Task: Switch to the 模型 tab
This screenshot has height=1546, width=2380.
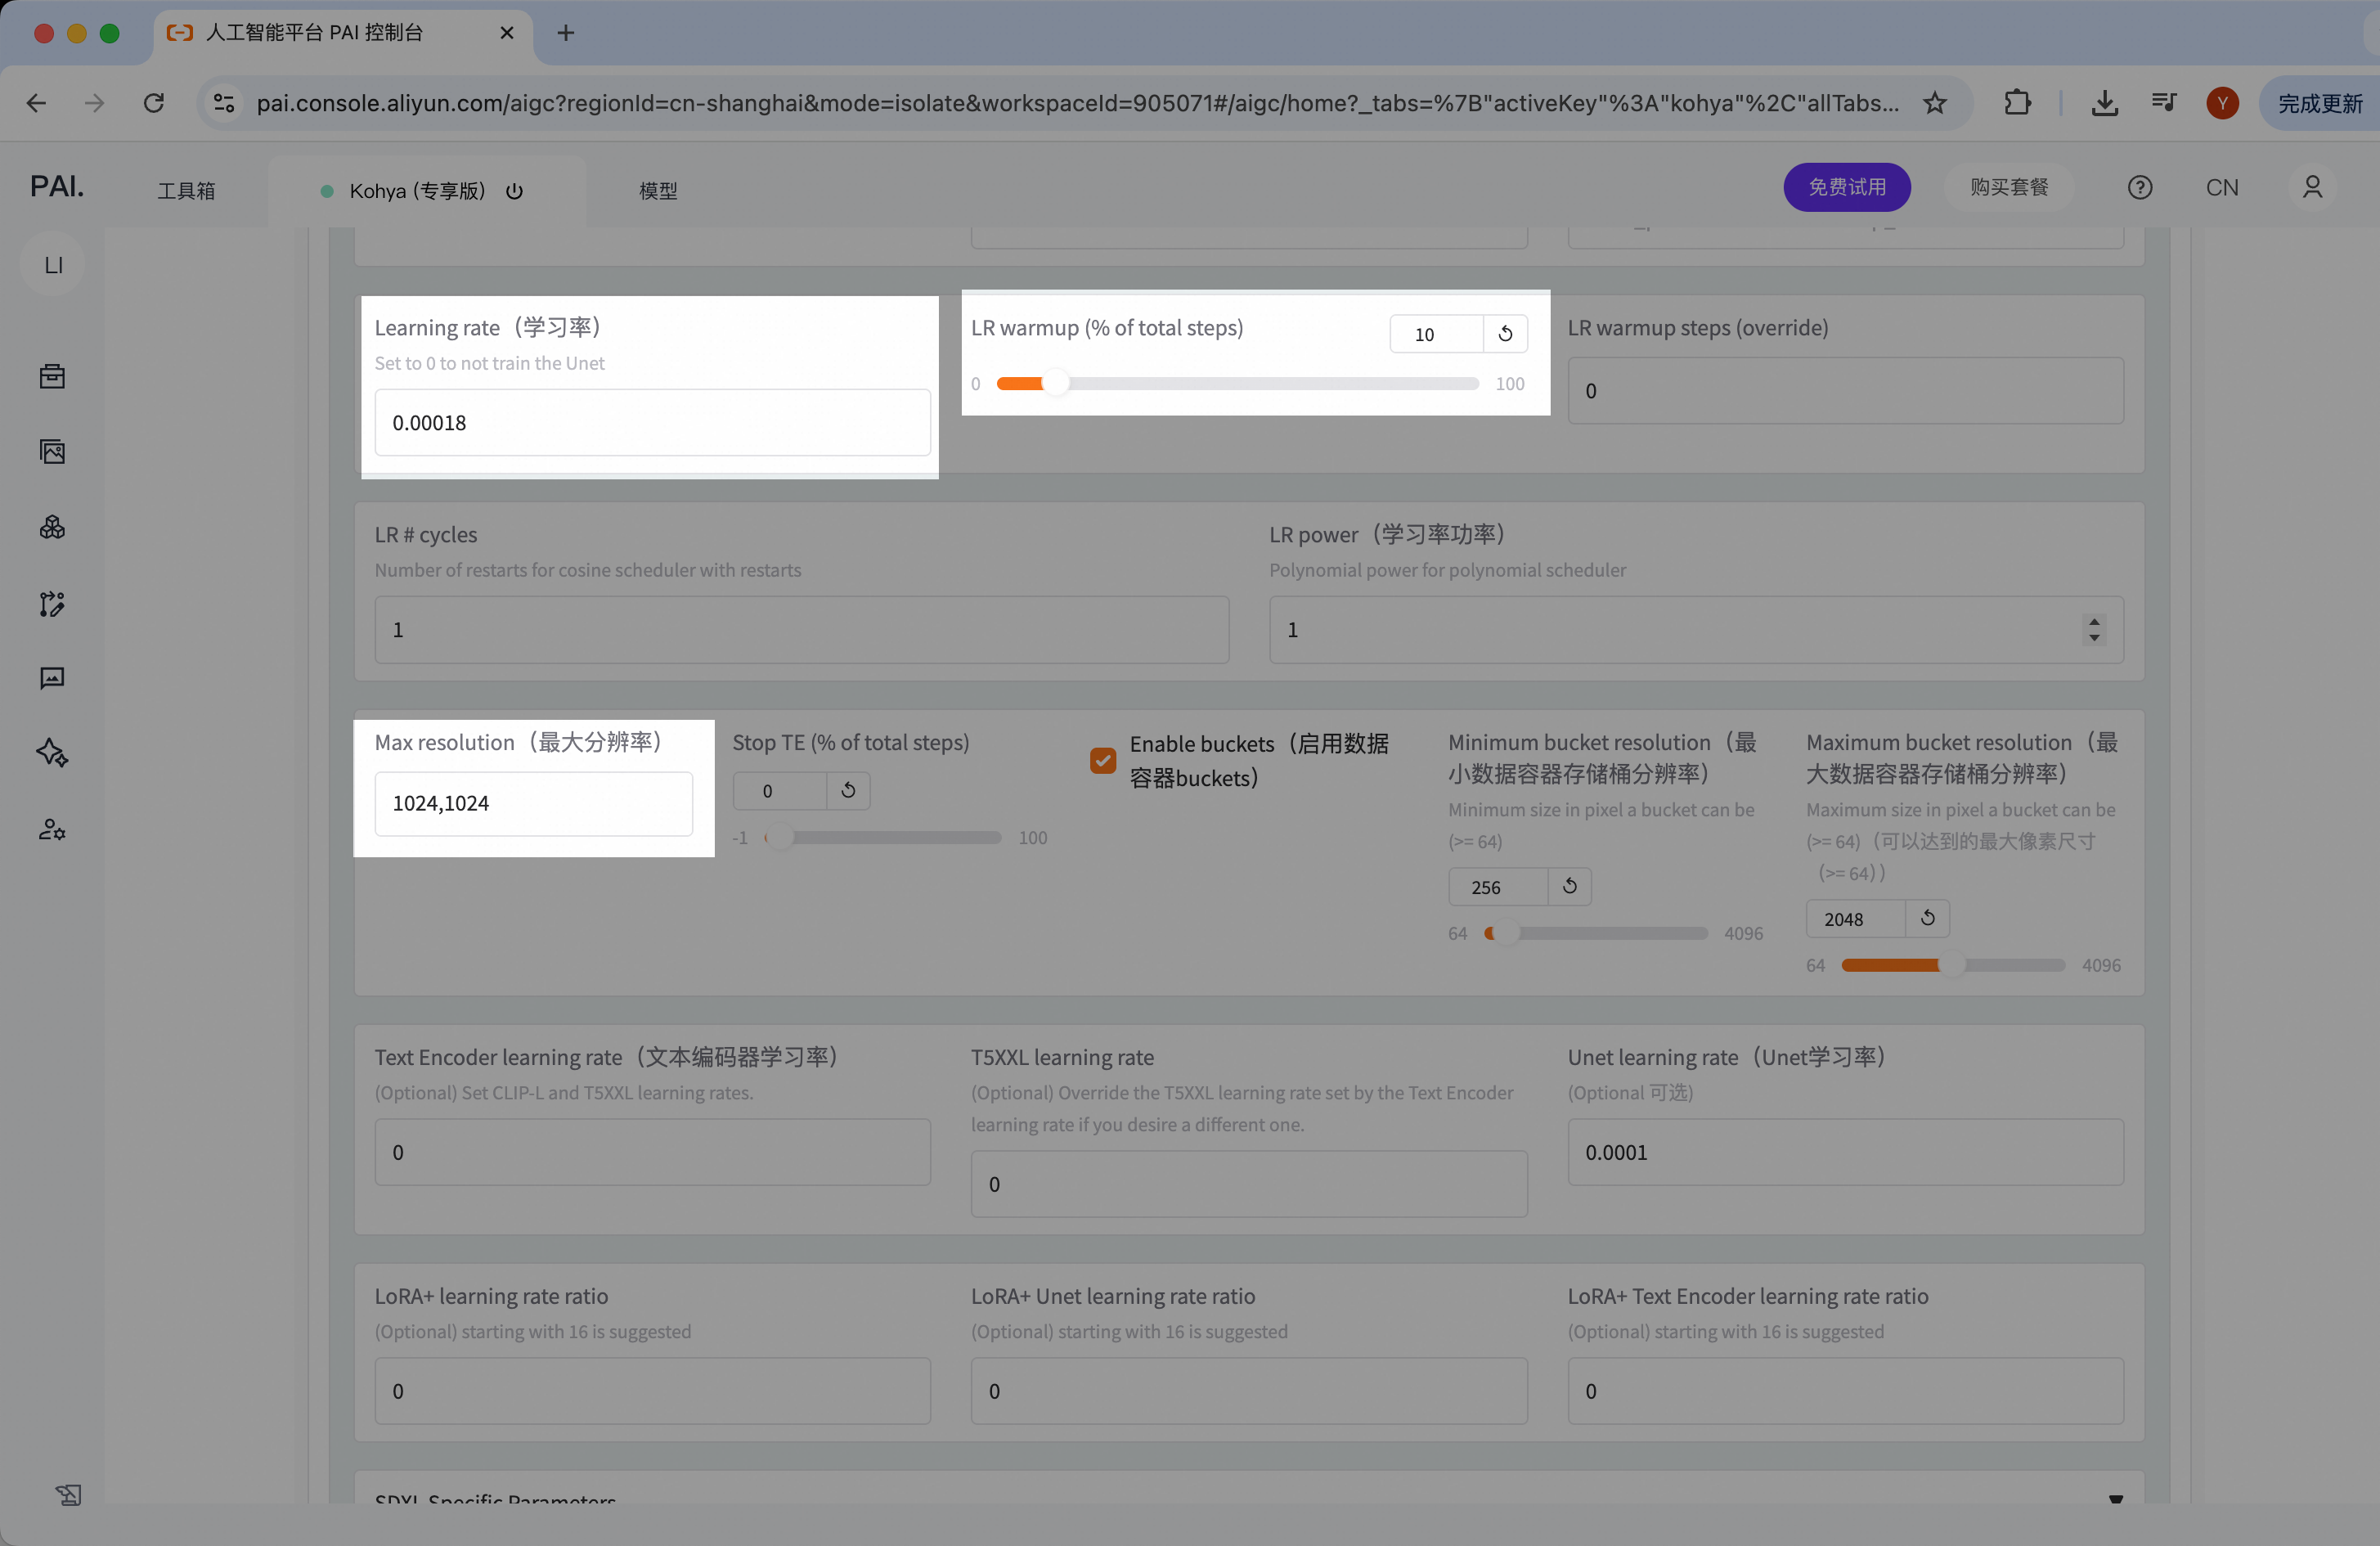Action: pos(658,191)
